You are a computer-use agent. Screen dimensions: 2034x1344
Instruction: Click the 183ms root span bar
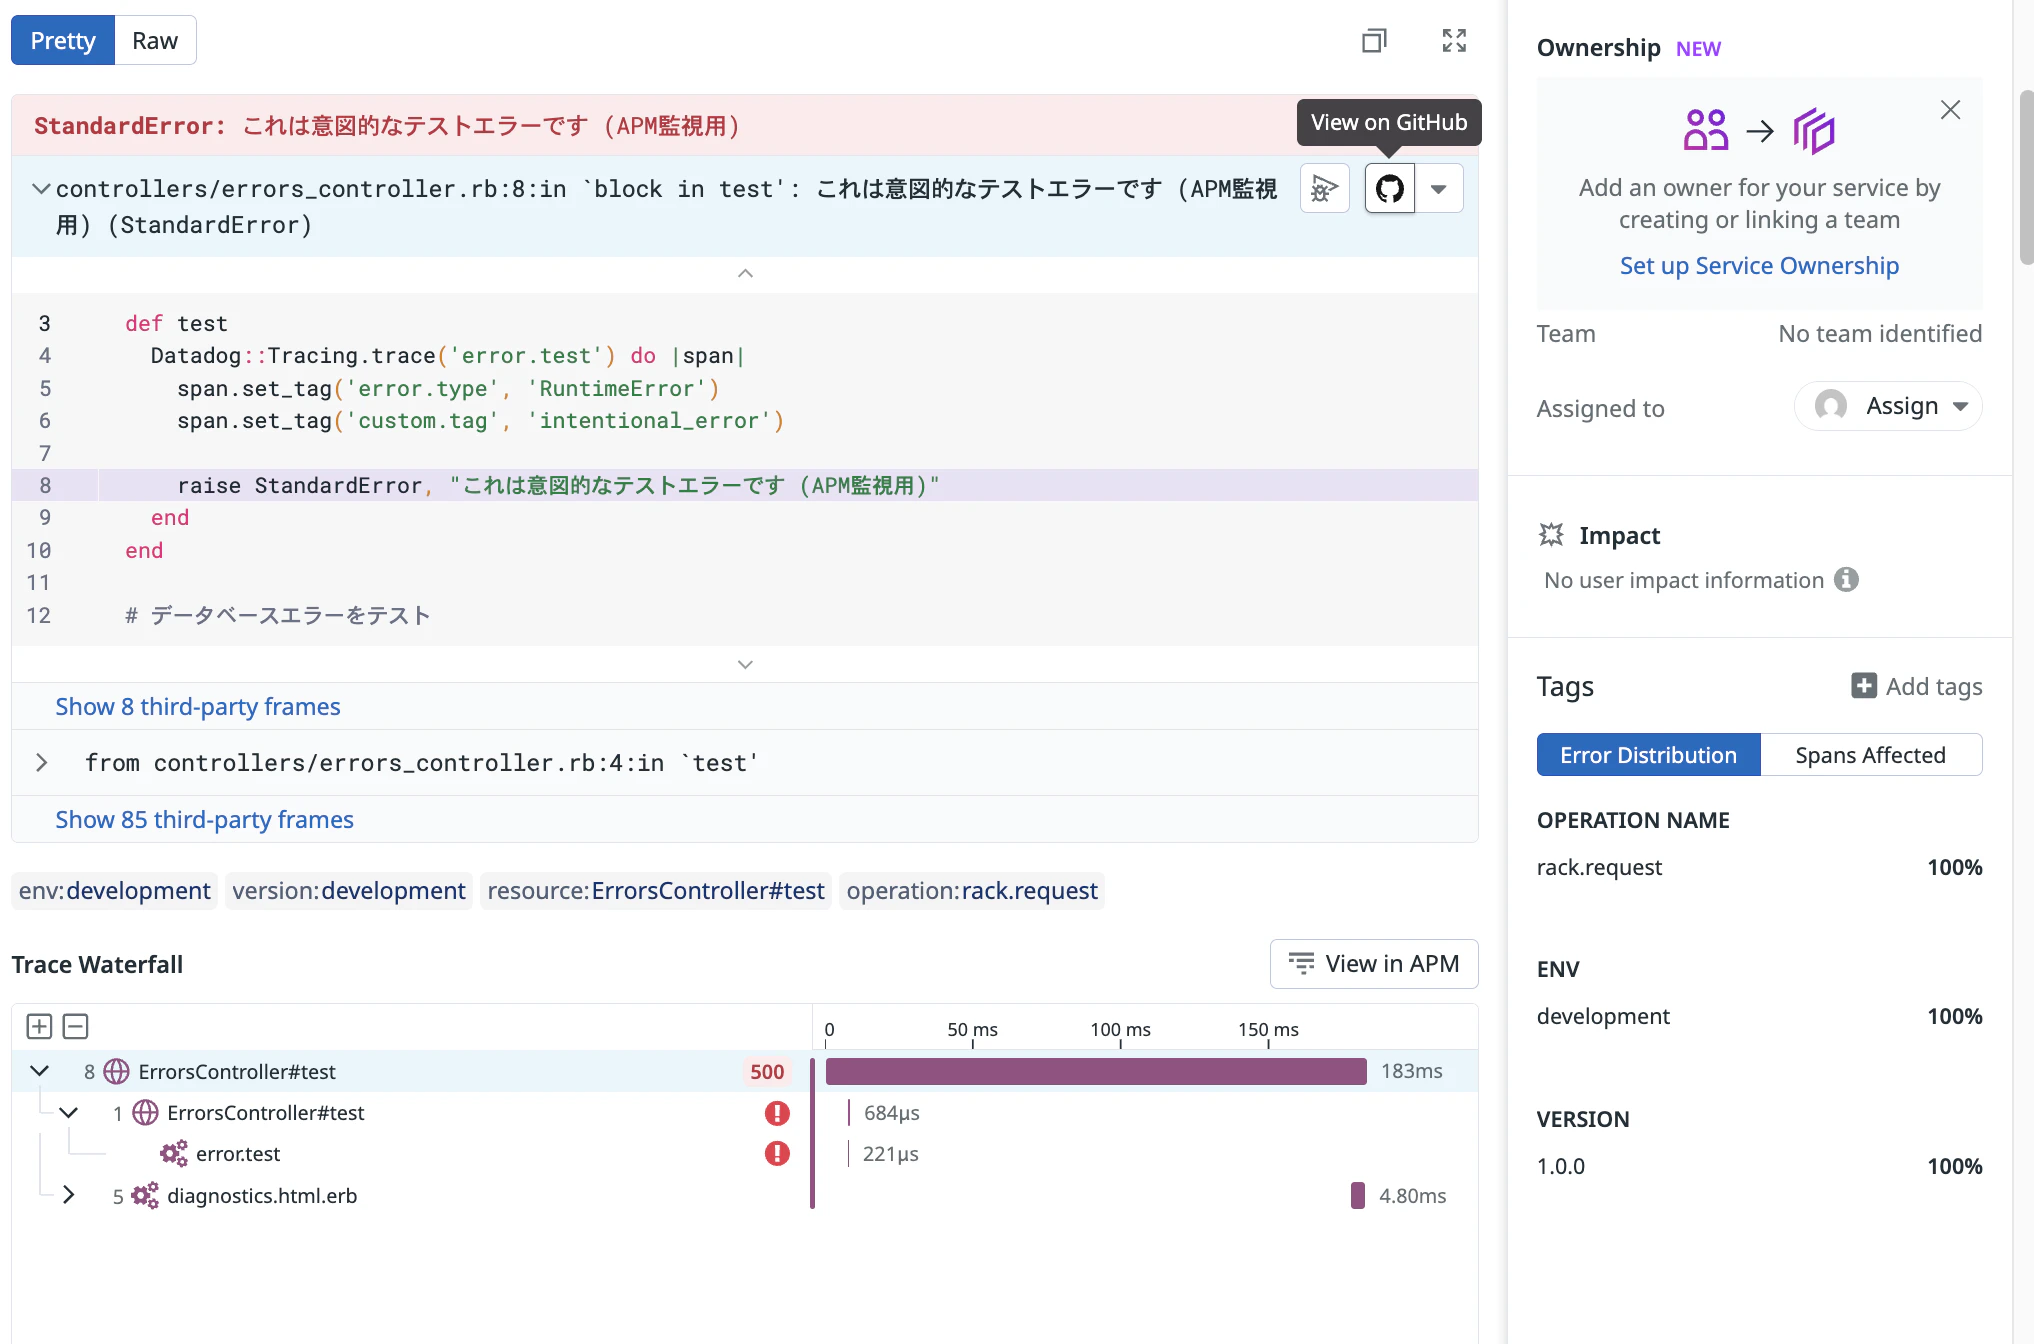tap(1096, 1071)
